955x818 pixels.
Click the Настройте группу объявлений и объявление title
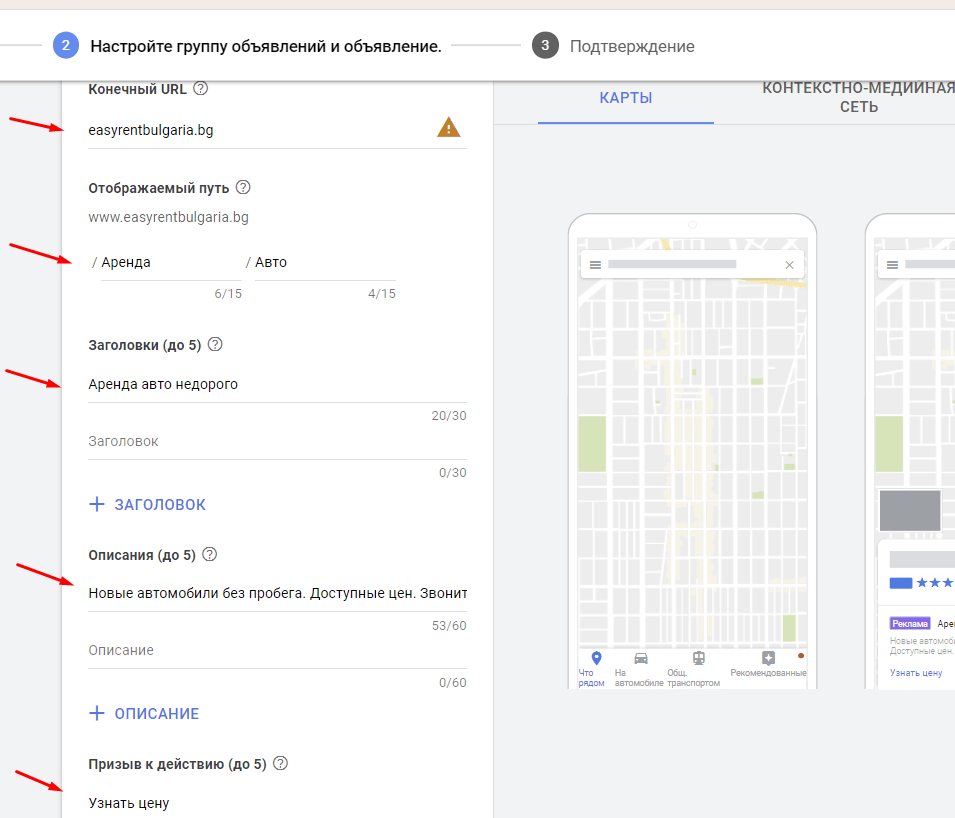click(266, 46)
